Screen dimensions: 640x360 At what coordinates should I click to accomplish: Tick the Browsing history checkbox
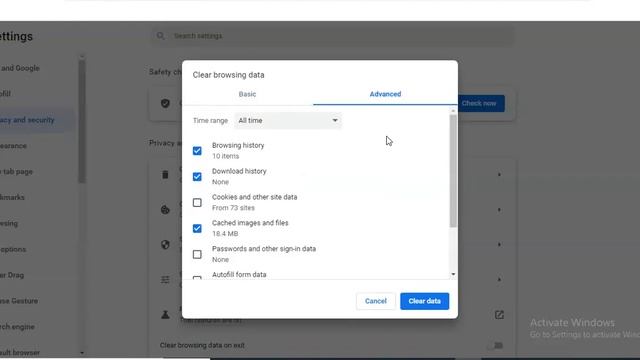click(197, 151)
